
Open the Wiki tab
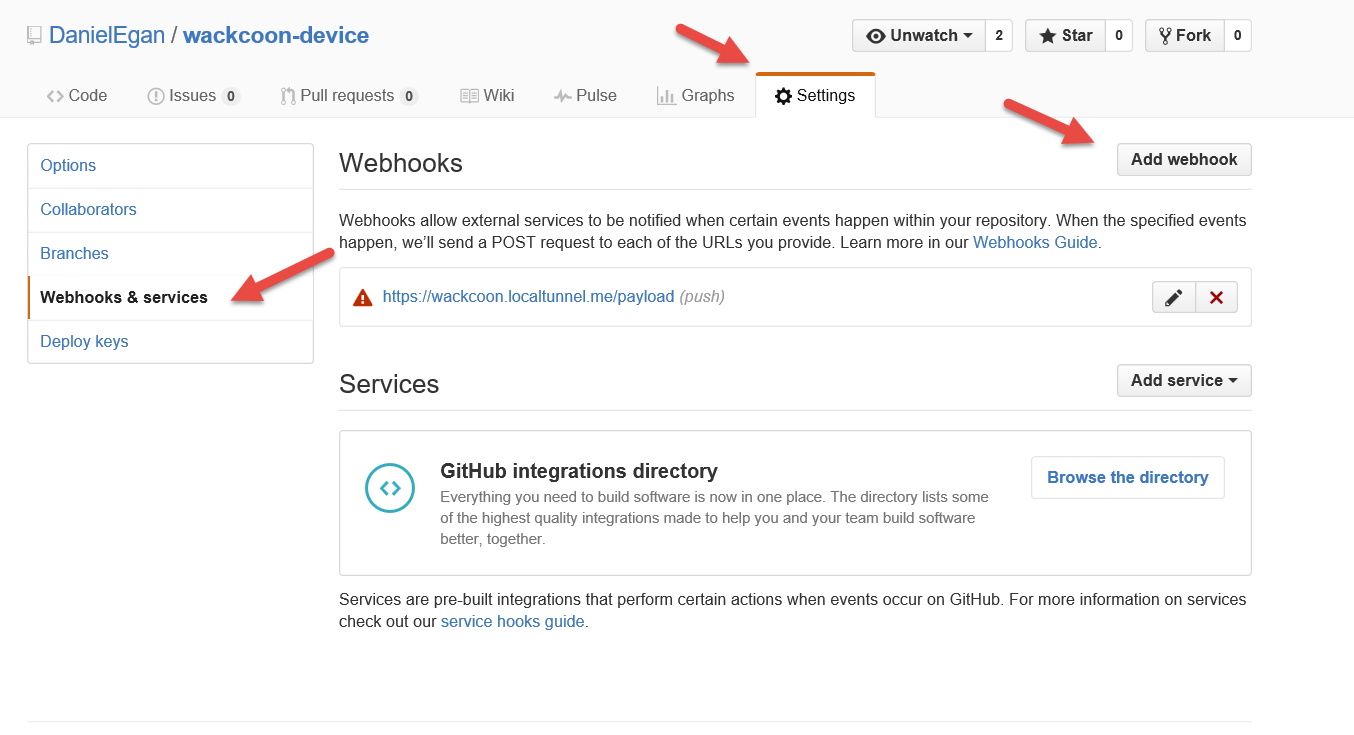487,96
